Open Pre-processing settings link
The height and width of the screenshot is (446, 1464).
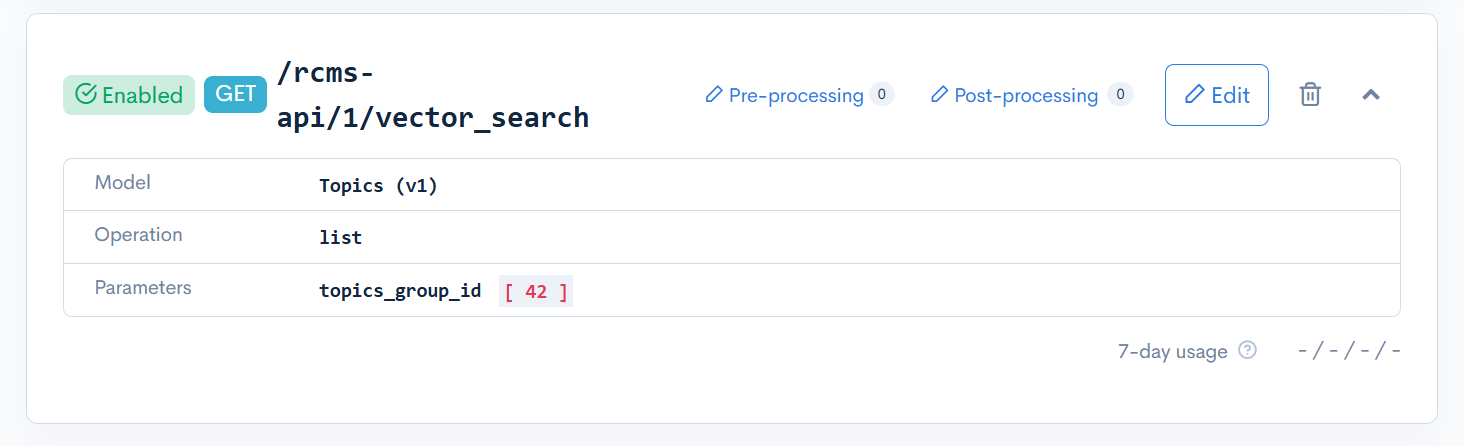click(x=795, y=95)
